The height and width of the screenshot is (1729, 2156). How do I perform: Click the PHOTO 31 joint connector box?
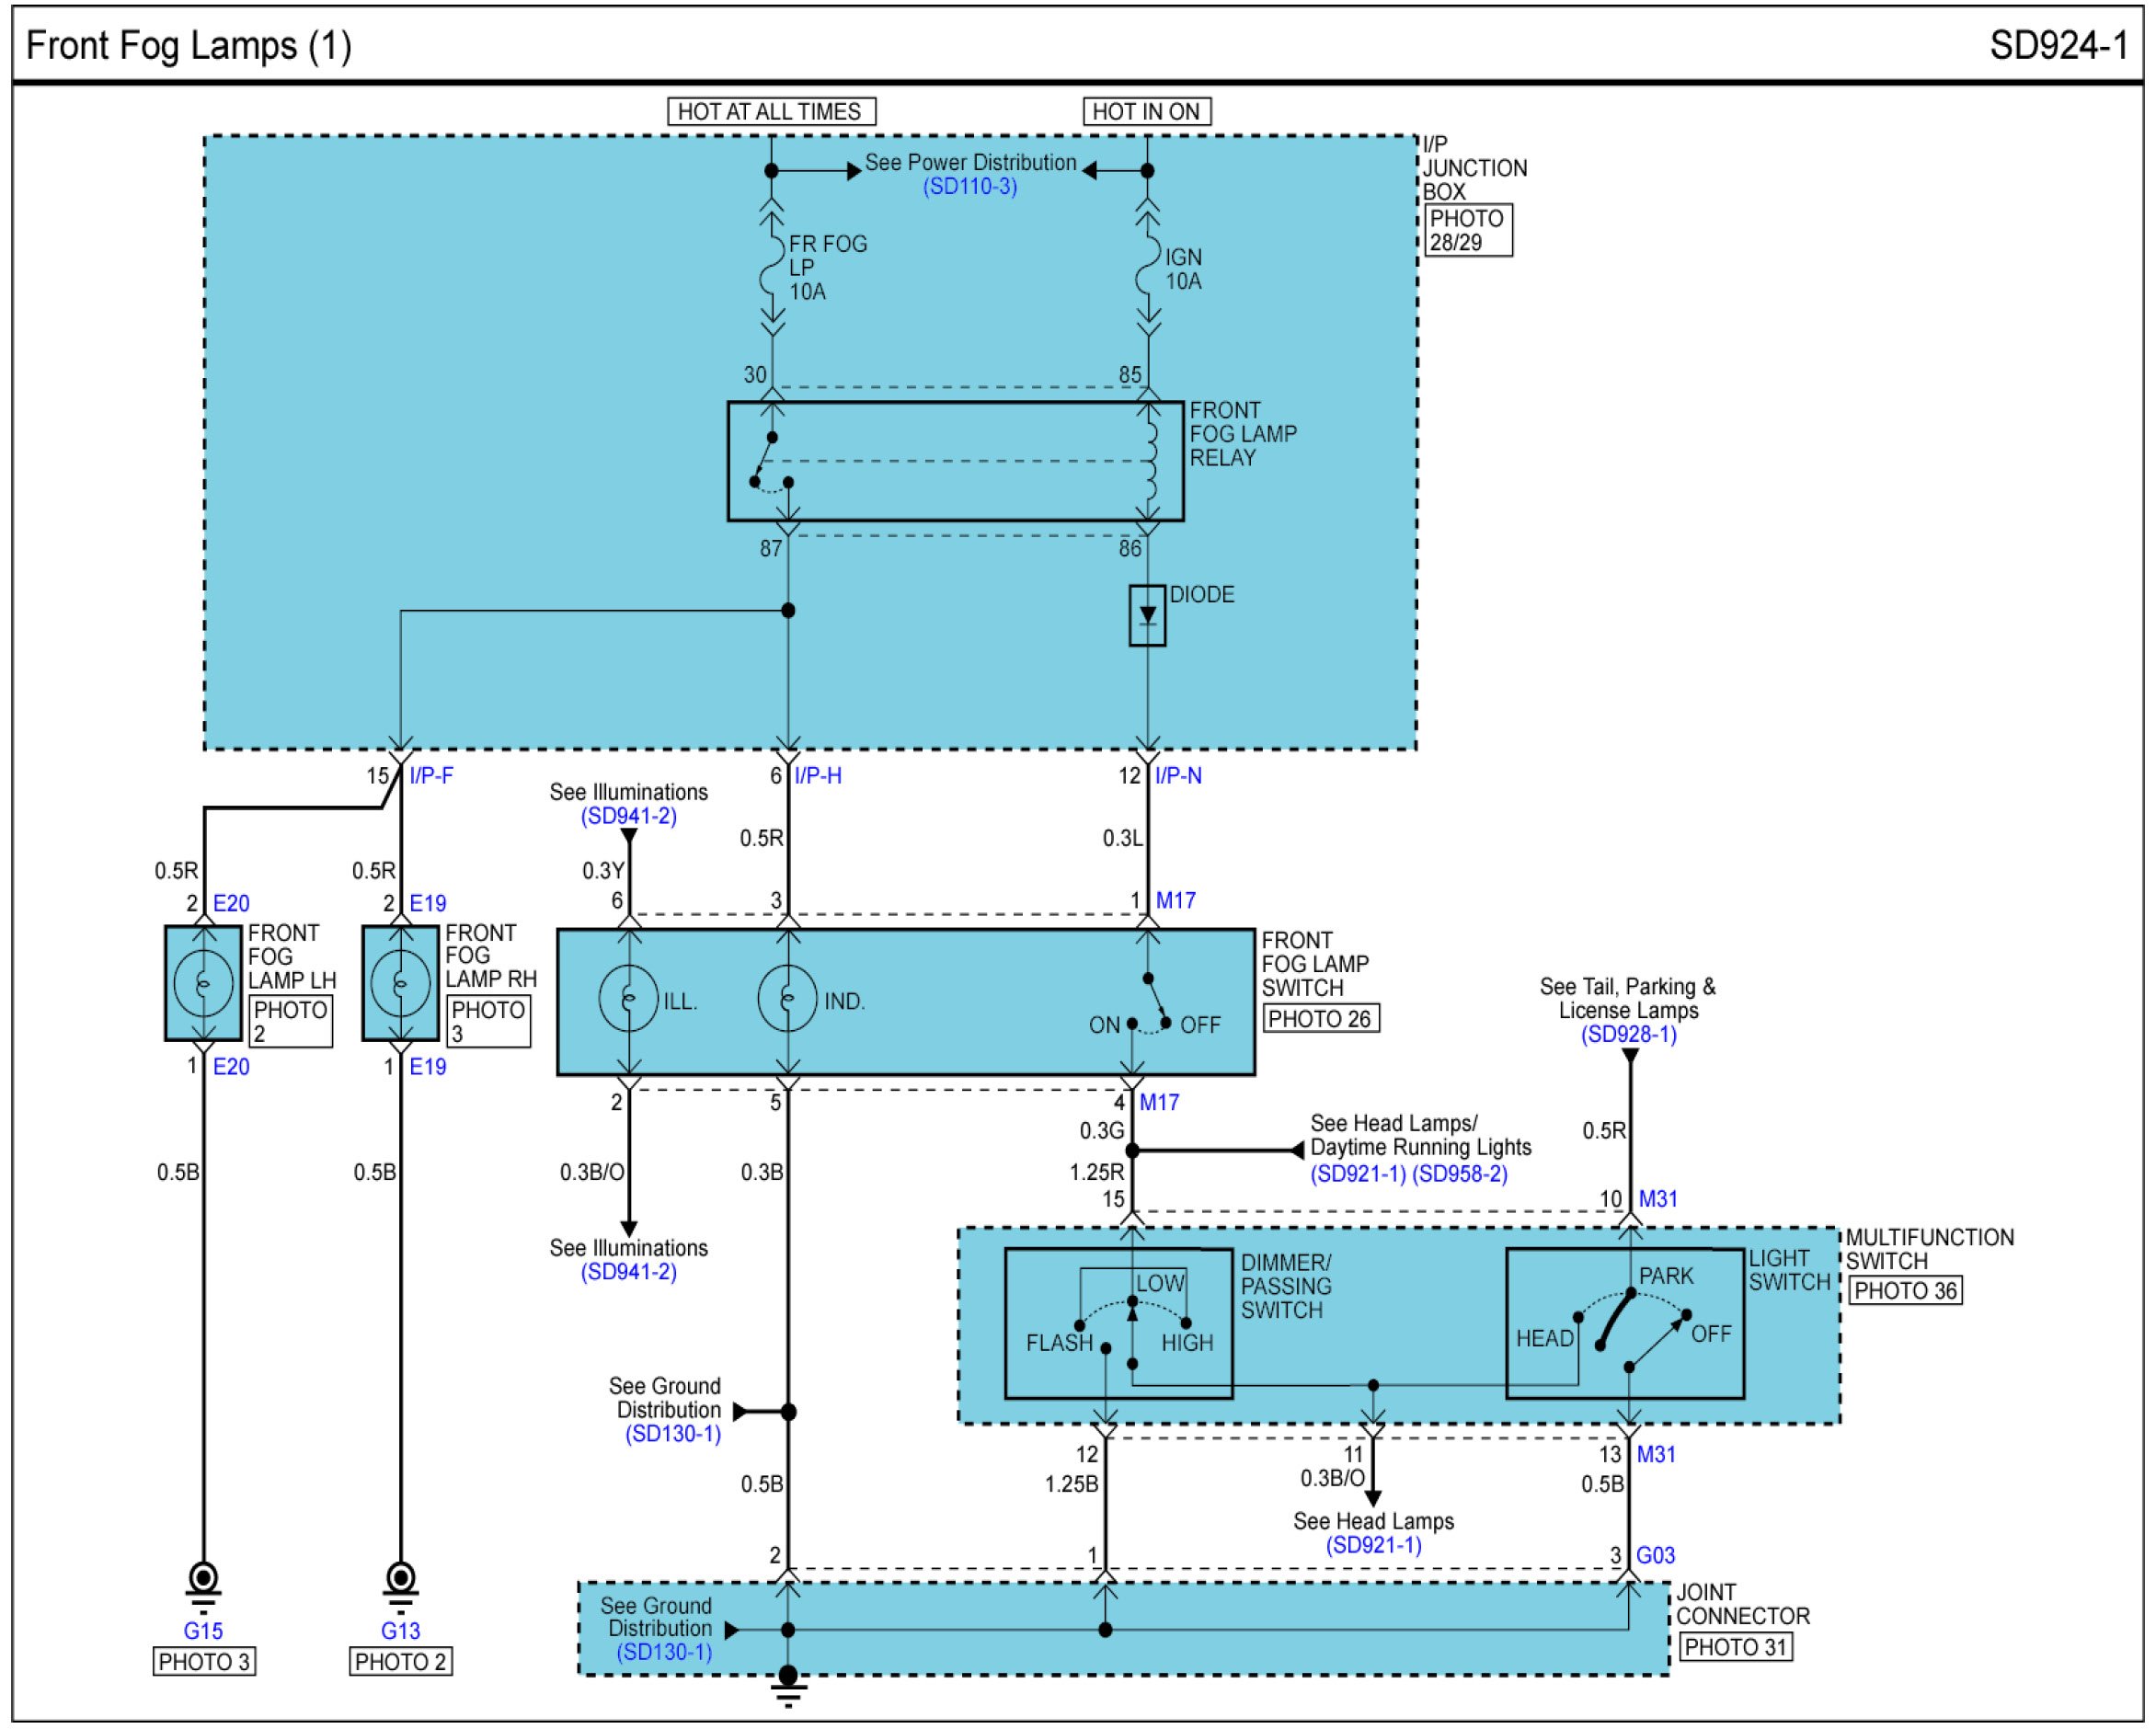click(1735, 1648)
